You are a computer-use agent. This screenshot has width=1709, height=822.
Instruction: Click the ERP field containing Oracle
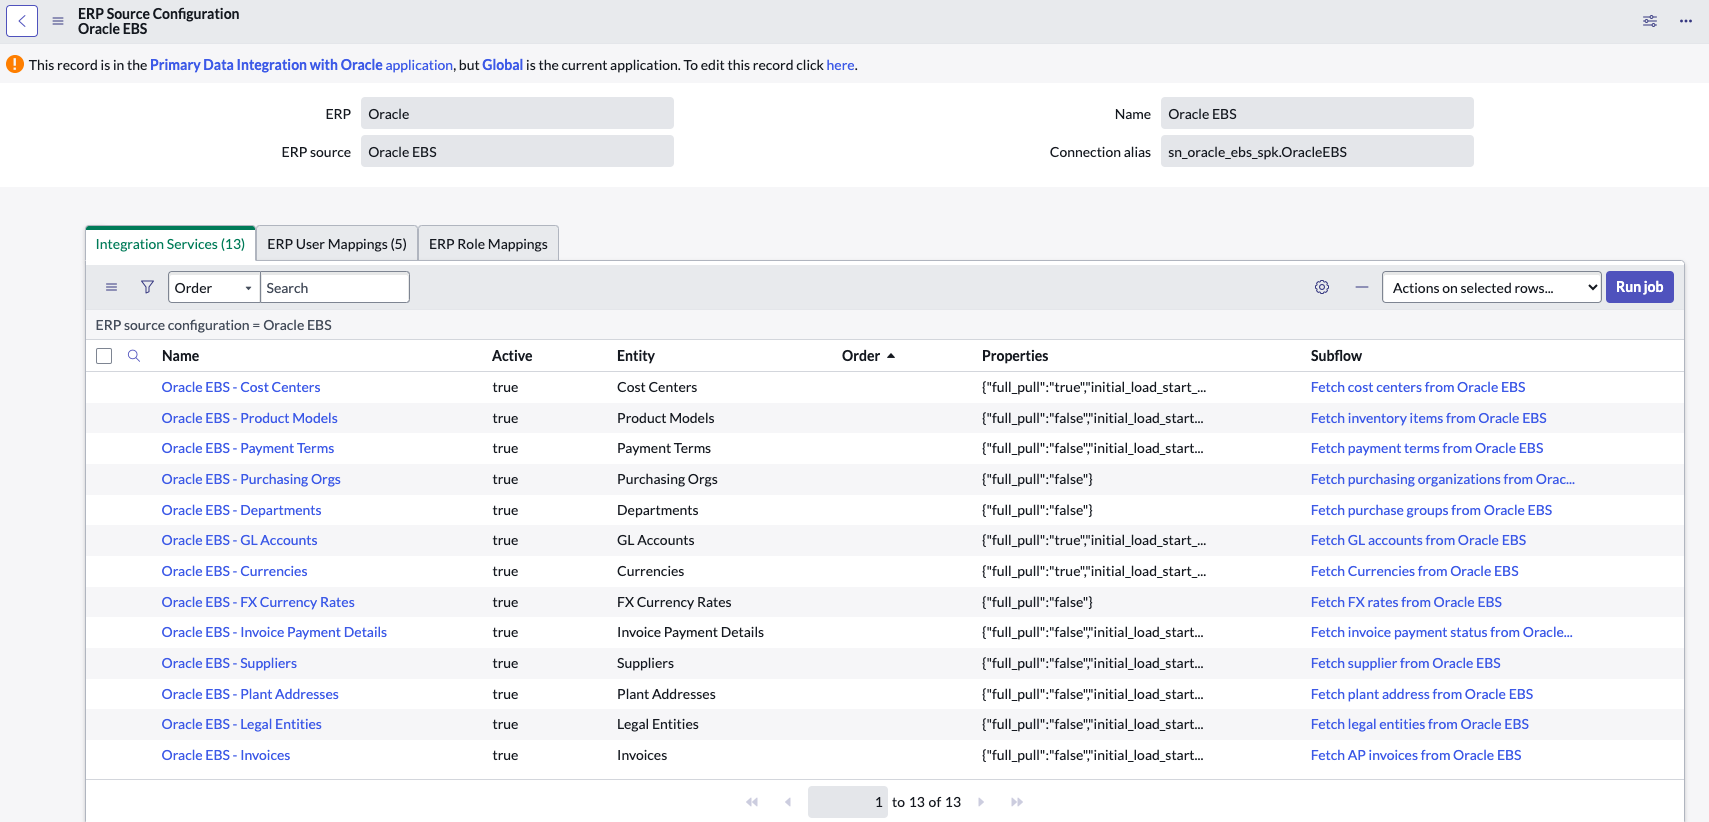tap(517, 114)
